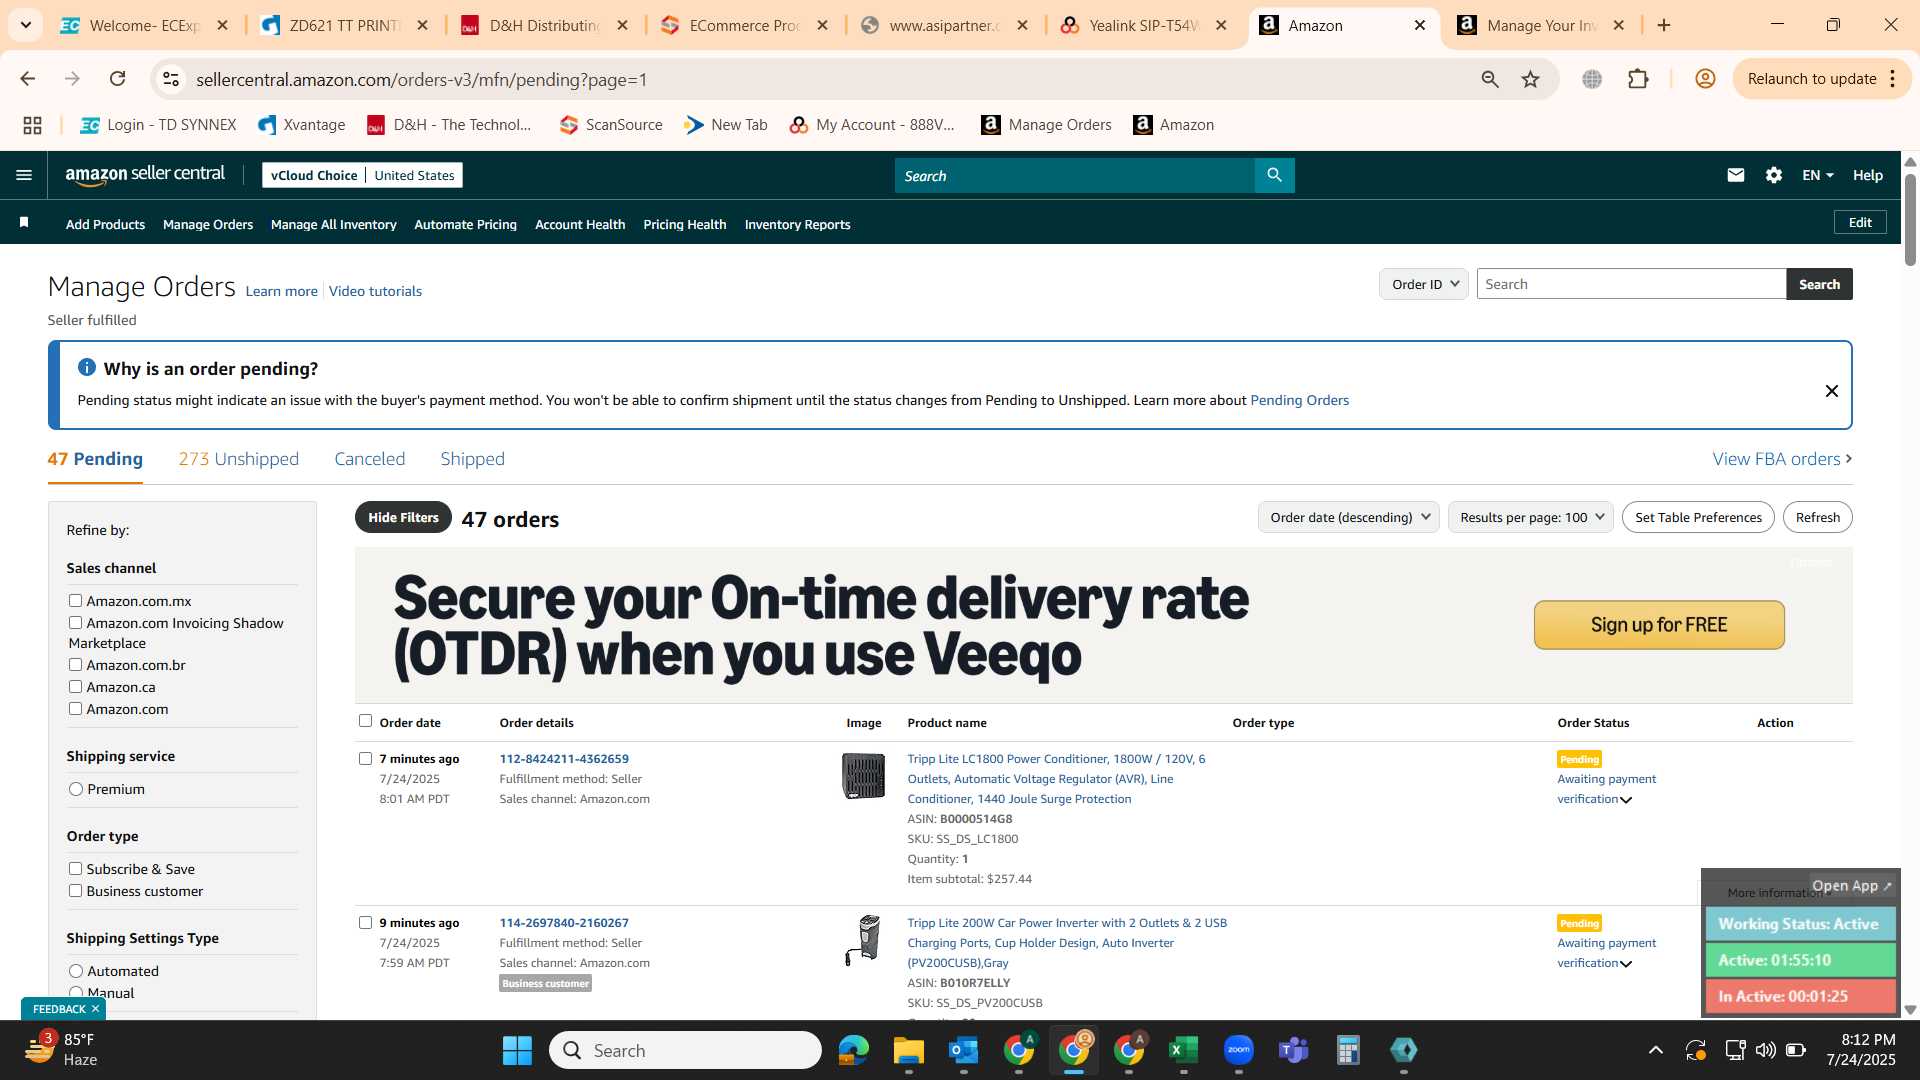Check the Amazon.com.mx sales channel
The height and width of the screenshot is (1080, 1920).
click(x=75, y=600)
